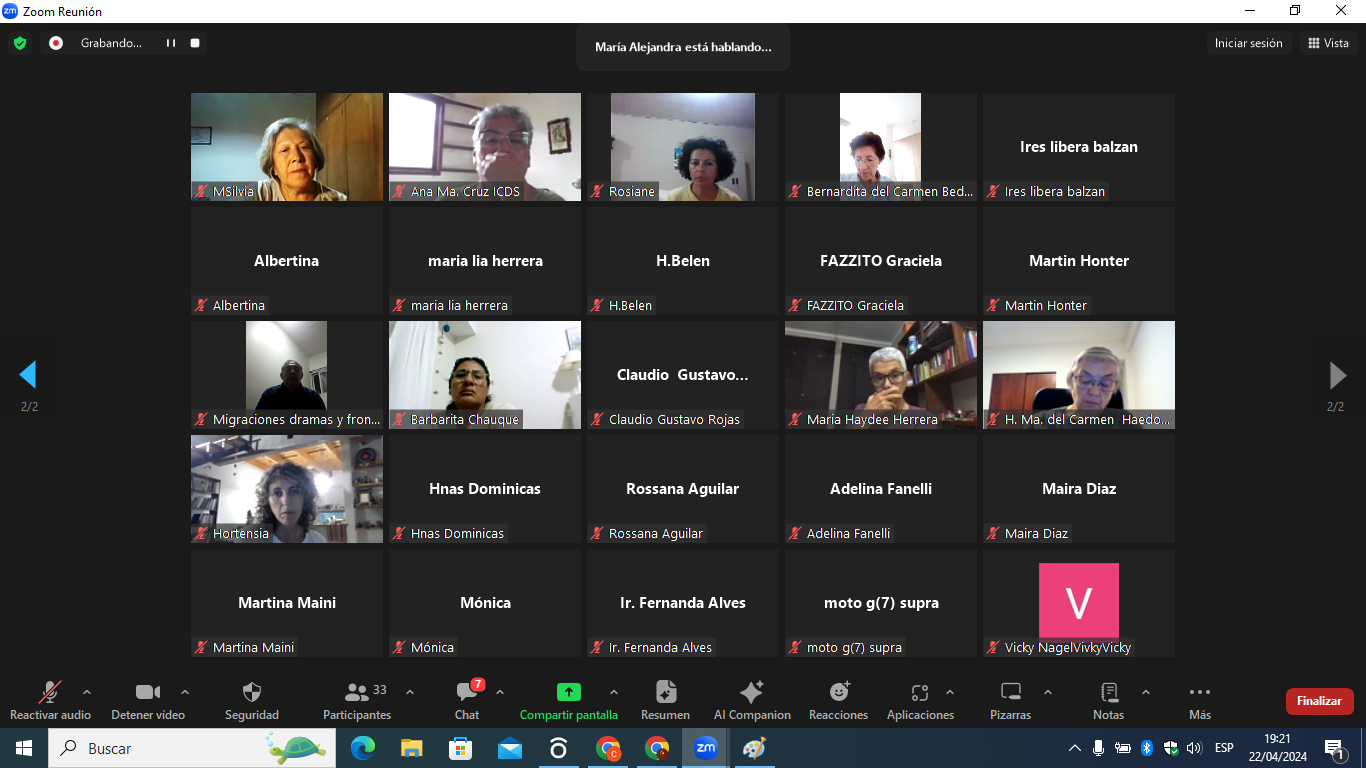Select Barbarita Chauque video tile
The height and width of the screenshot is (768, 1366).
(x=485, y=375)
